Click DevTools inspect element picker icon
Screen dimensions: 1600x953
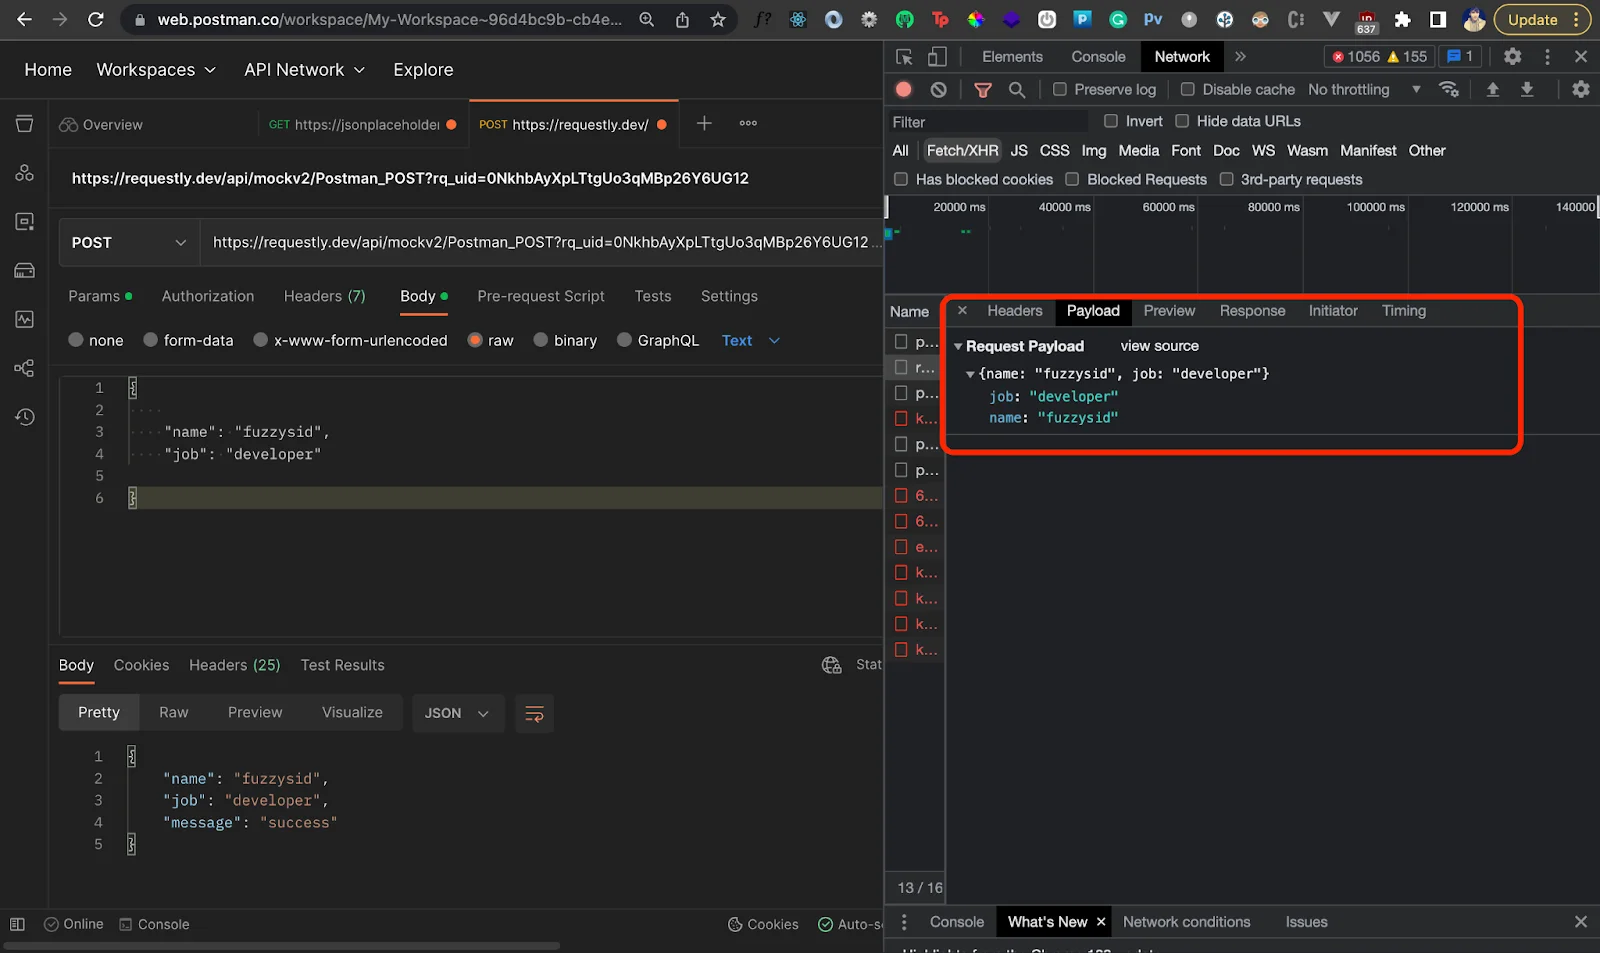tap(904, 57)
